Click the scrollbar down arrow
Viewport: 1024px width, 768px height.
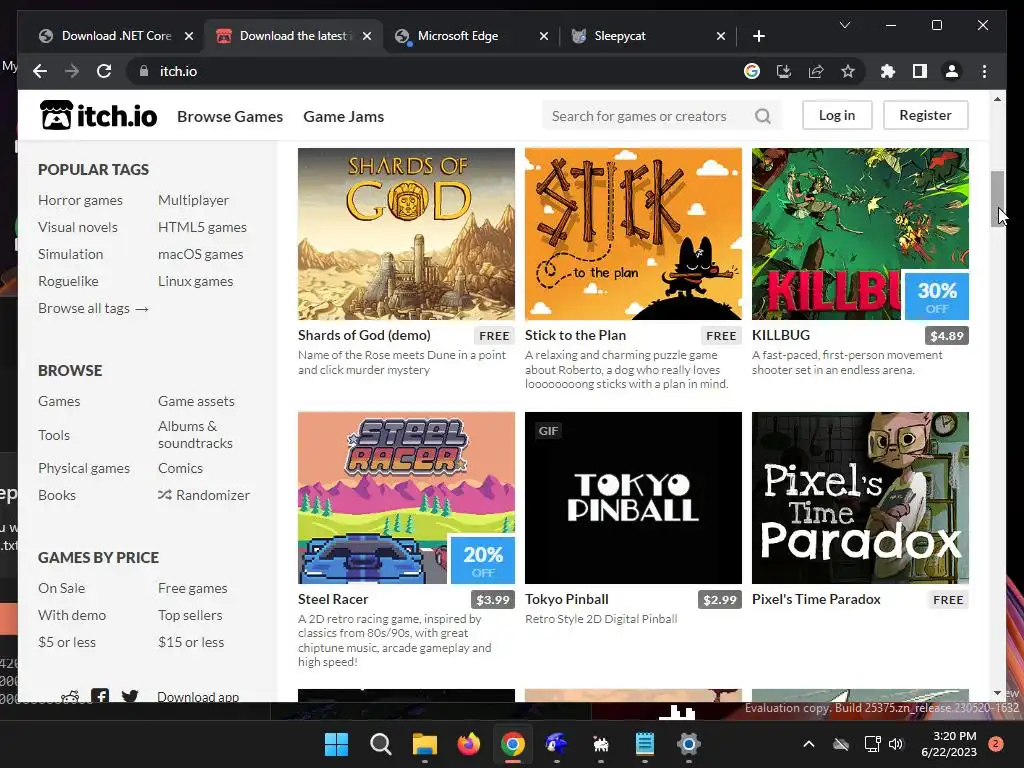pyautogui.click(x=997, y=693)
